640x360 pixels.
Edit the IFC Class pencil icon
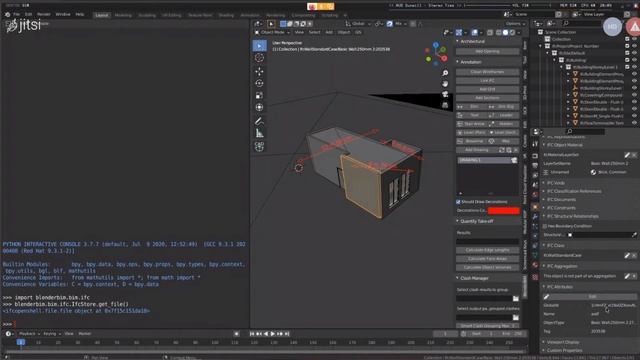[x=627, y=256]
